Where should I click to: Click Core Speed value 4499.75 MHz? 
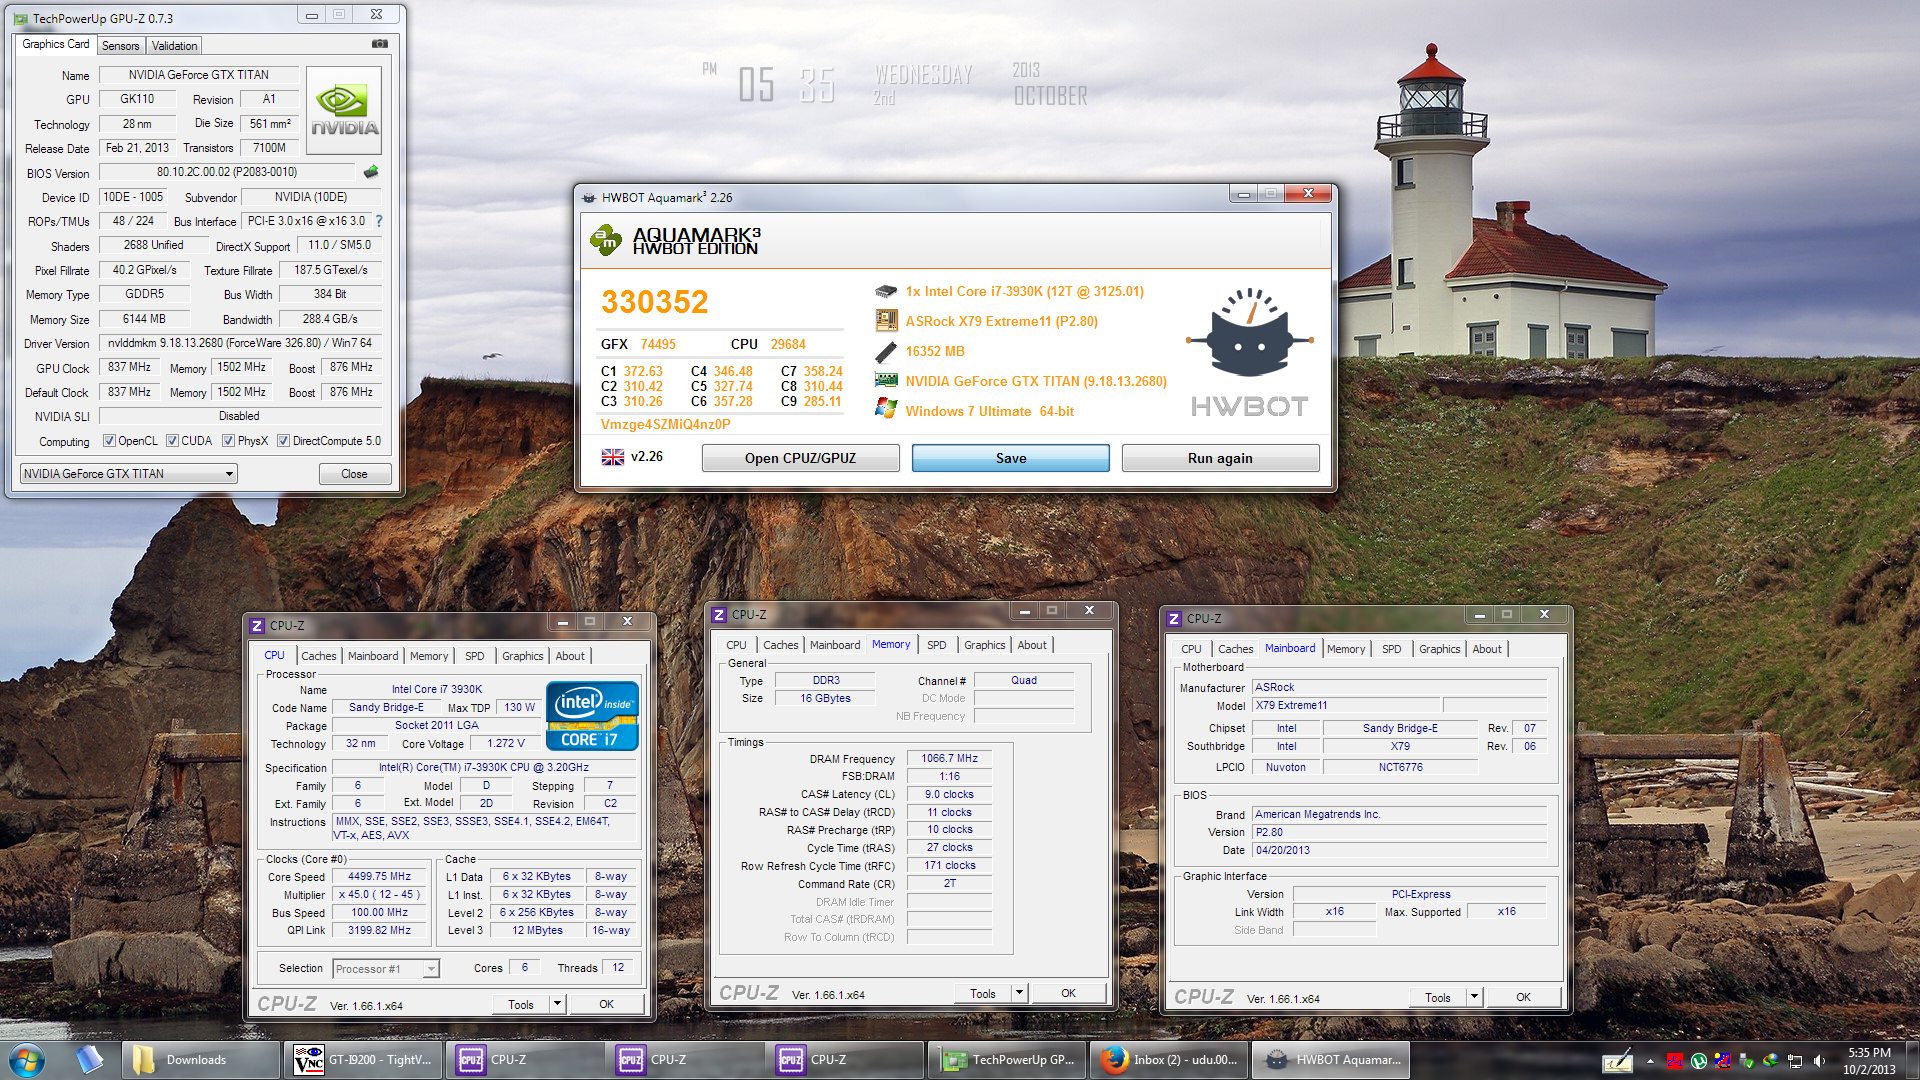click(379, 876)
